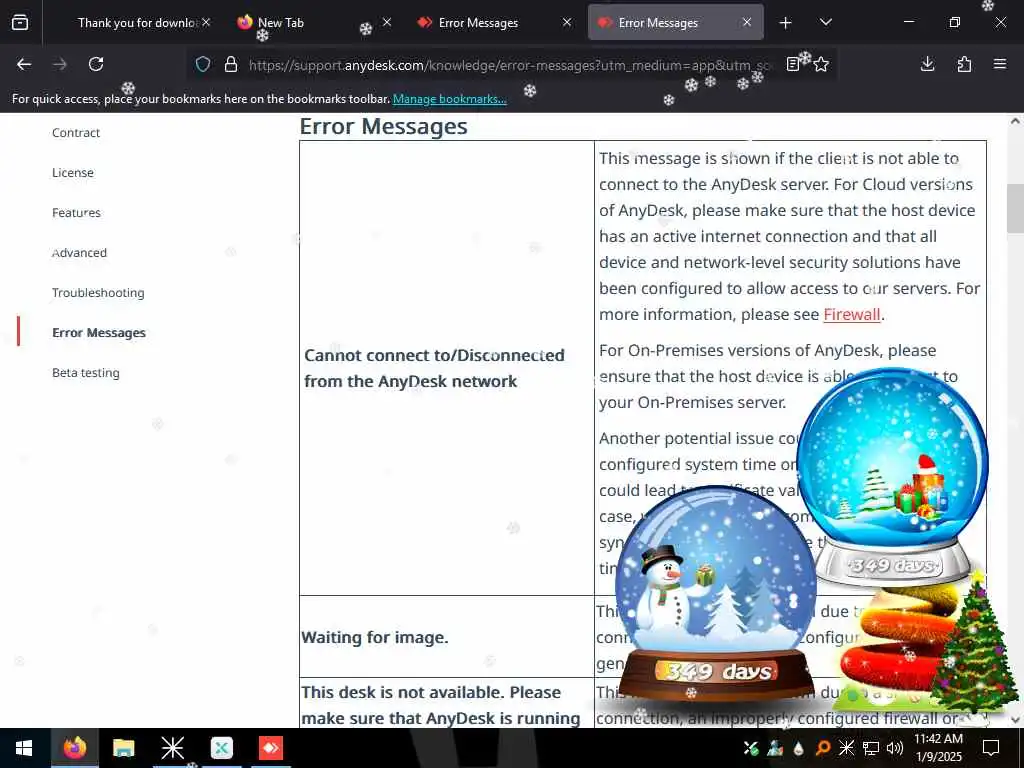
Task: Select Error Messages in the sidebar
Action: 99,332
